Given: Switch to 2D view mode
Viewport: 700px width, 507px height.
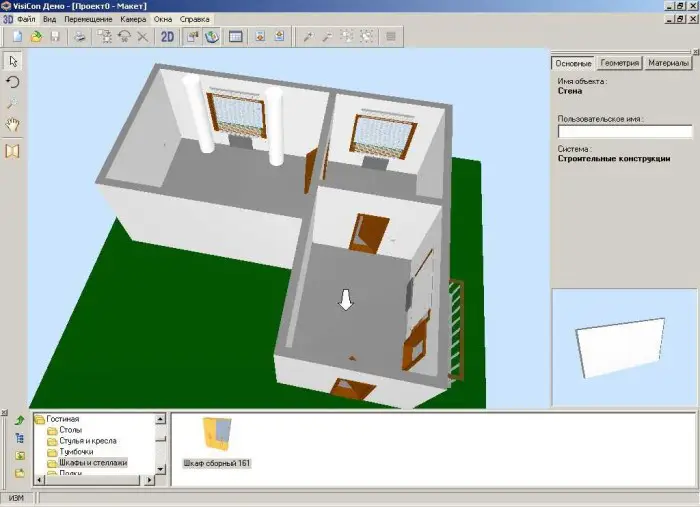Looking at the screenshot, I should coord(167,37).
